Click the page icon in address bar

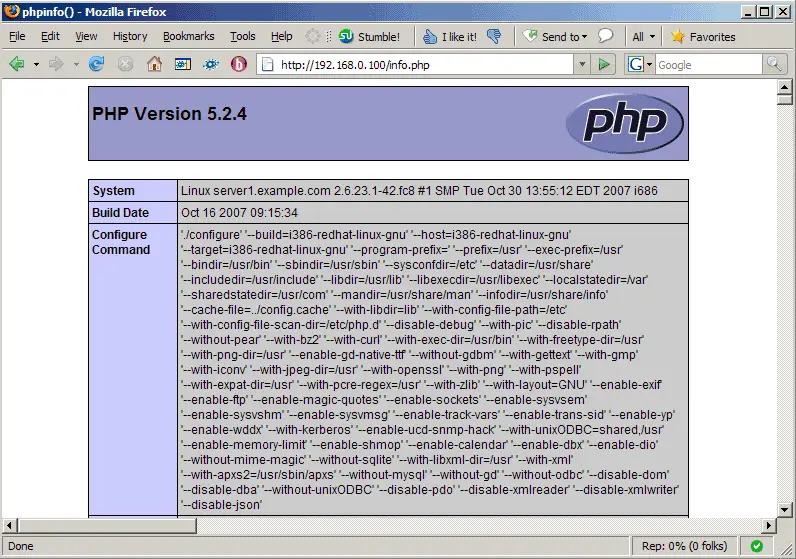point(268,64)
